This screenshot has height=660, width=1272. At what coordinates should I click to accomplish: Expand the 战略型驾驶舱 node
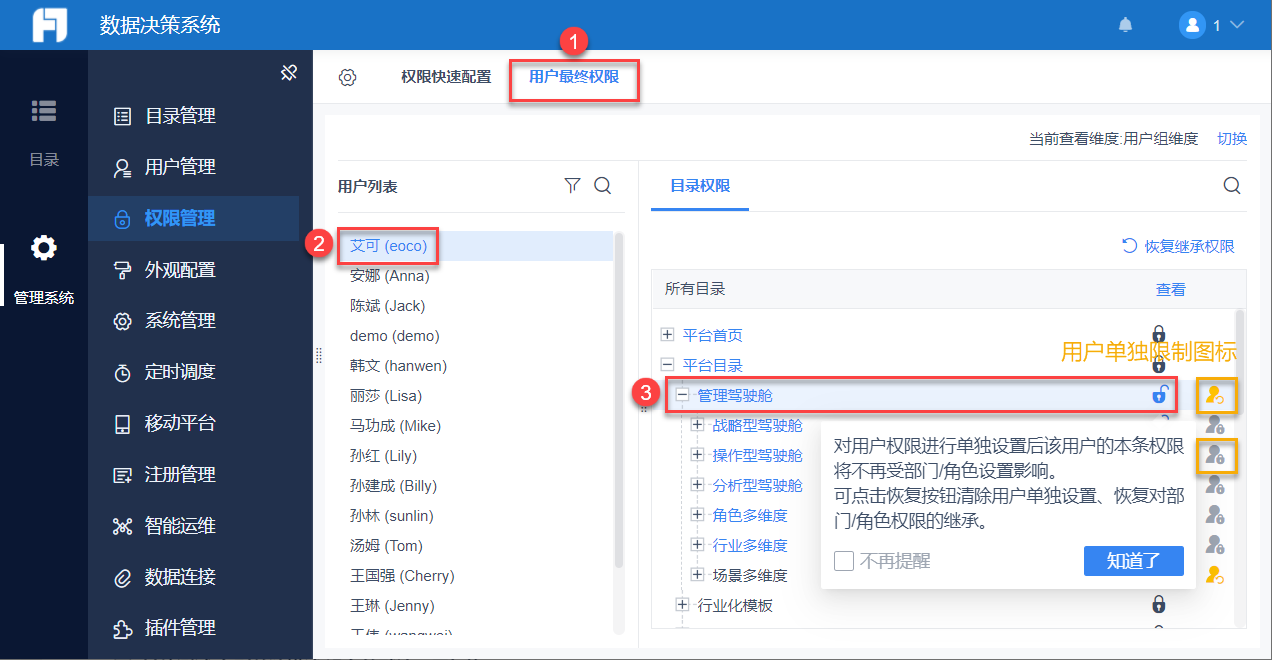[x=698, y=424]
